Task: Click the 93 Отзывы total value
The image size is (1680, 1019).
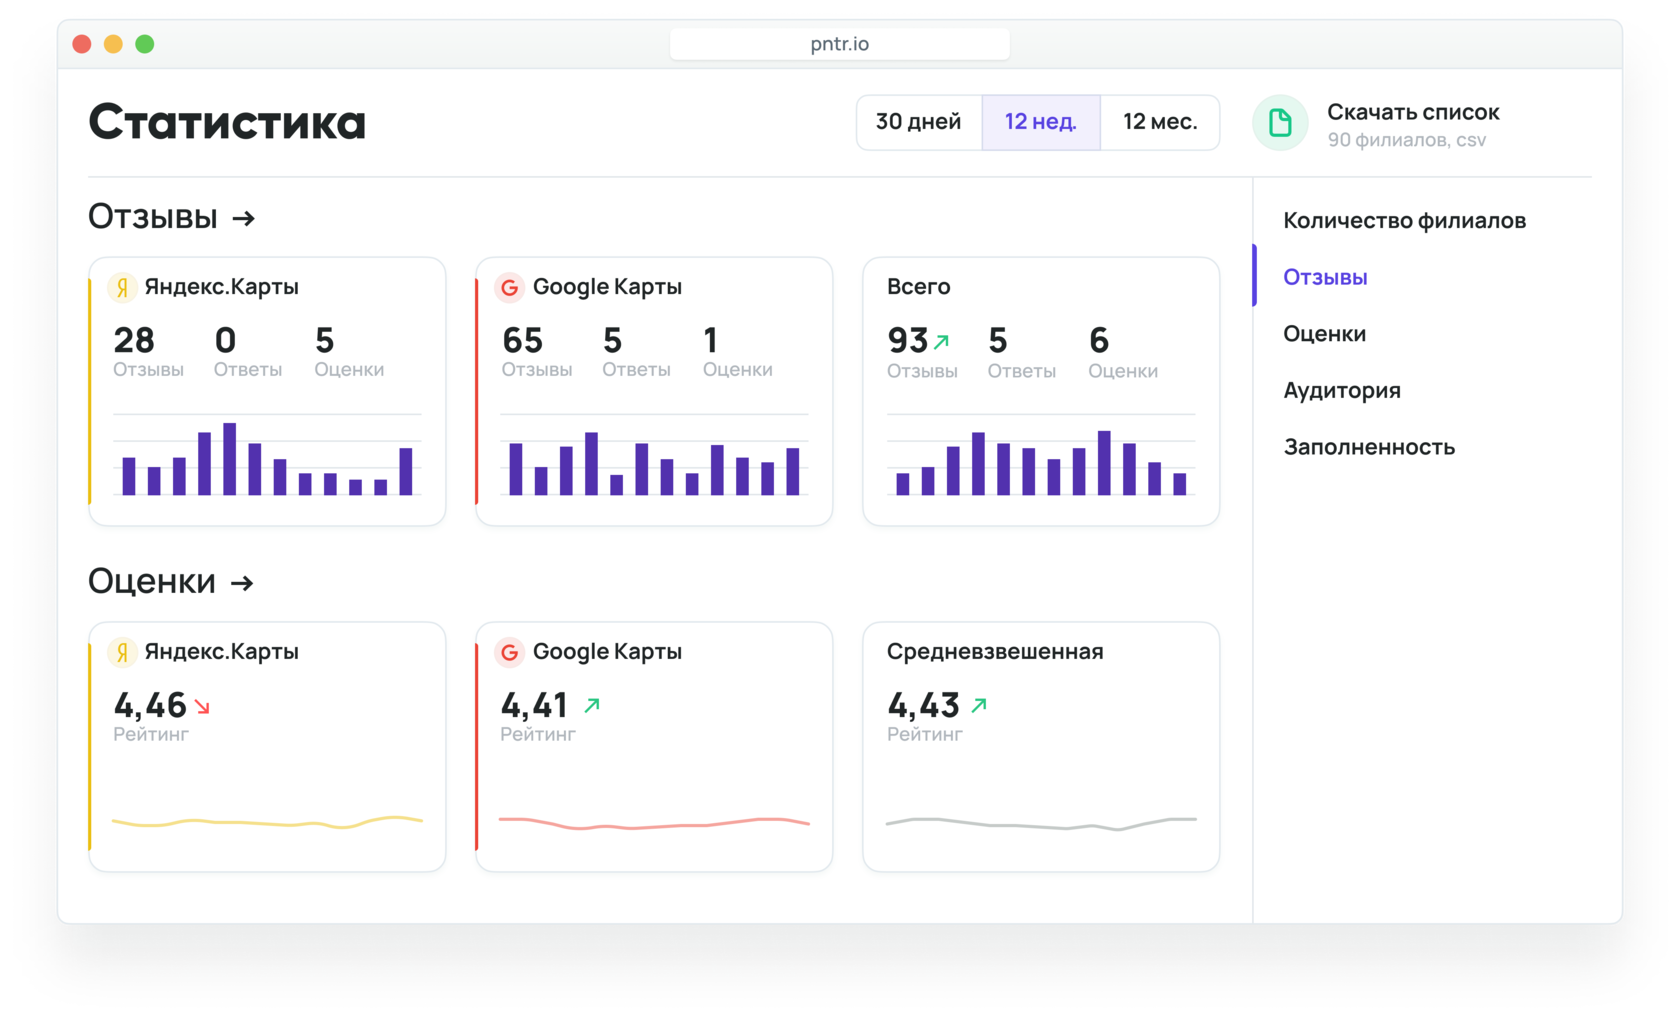Action: 908,341
